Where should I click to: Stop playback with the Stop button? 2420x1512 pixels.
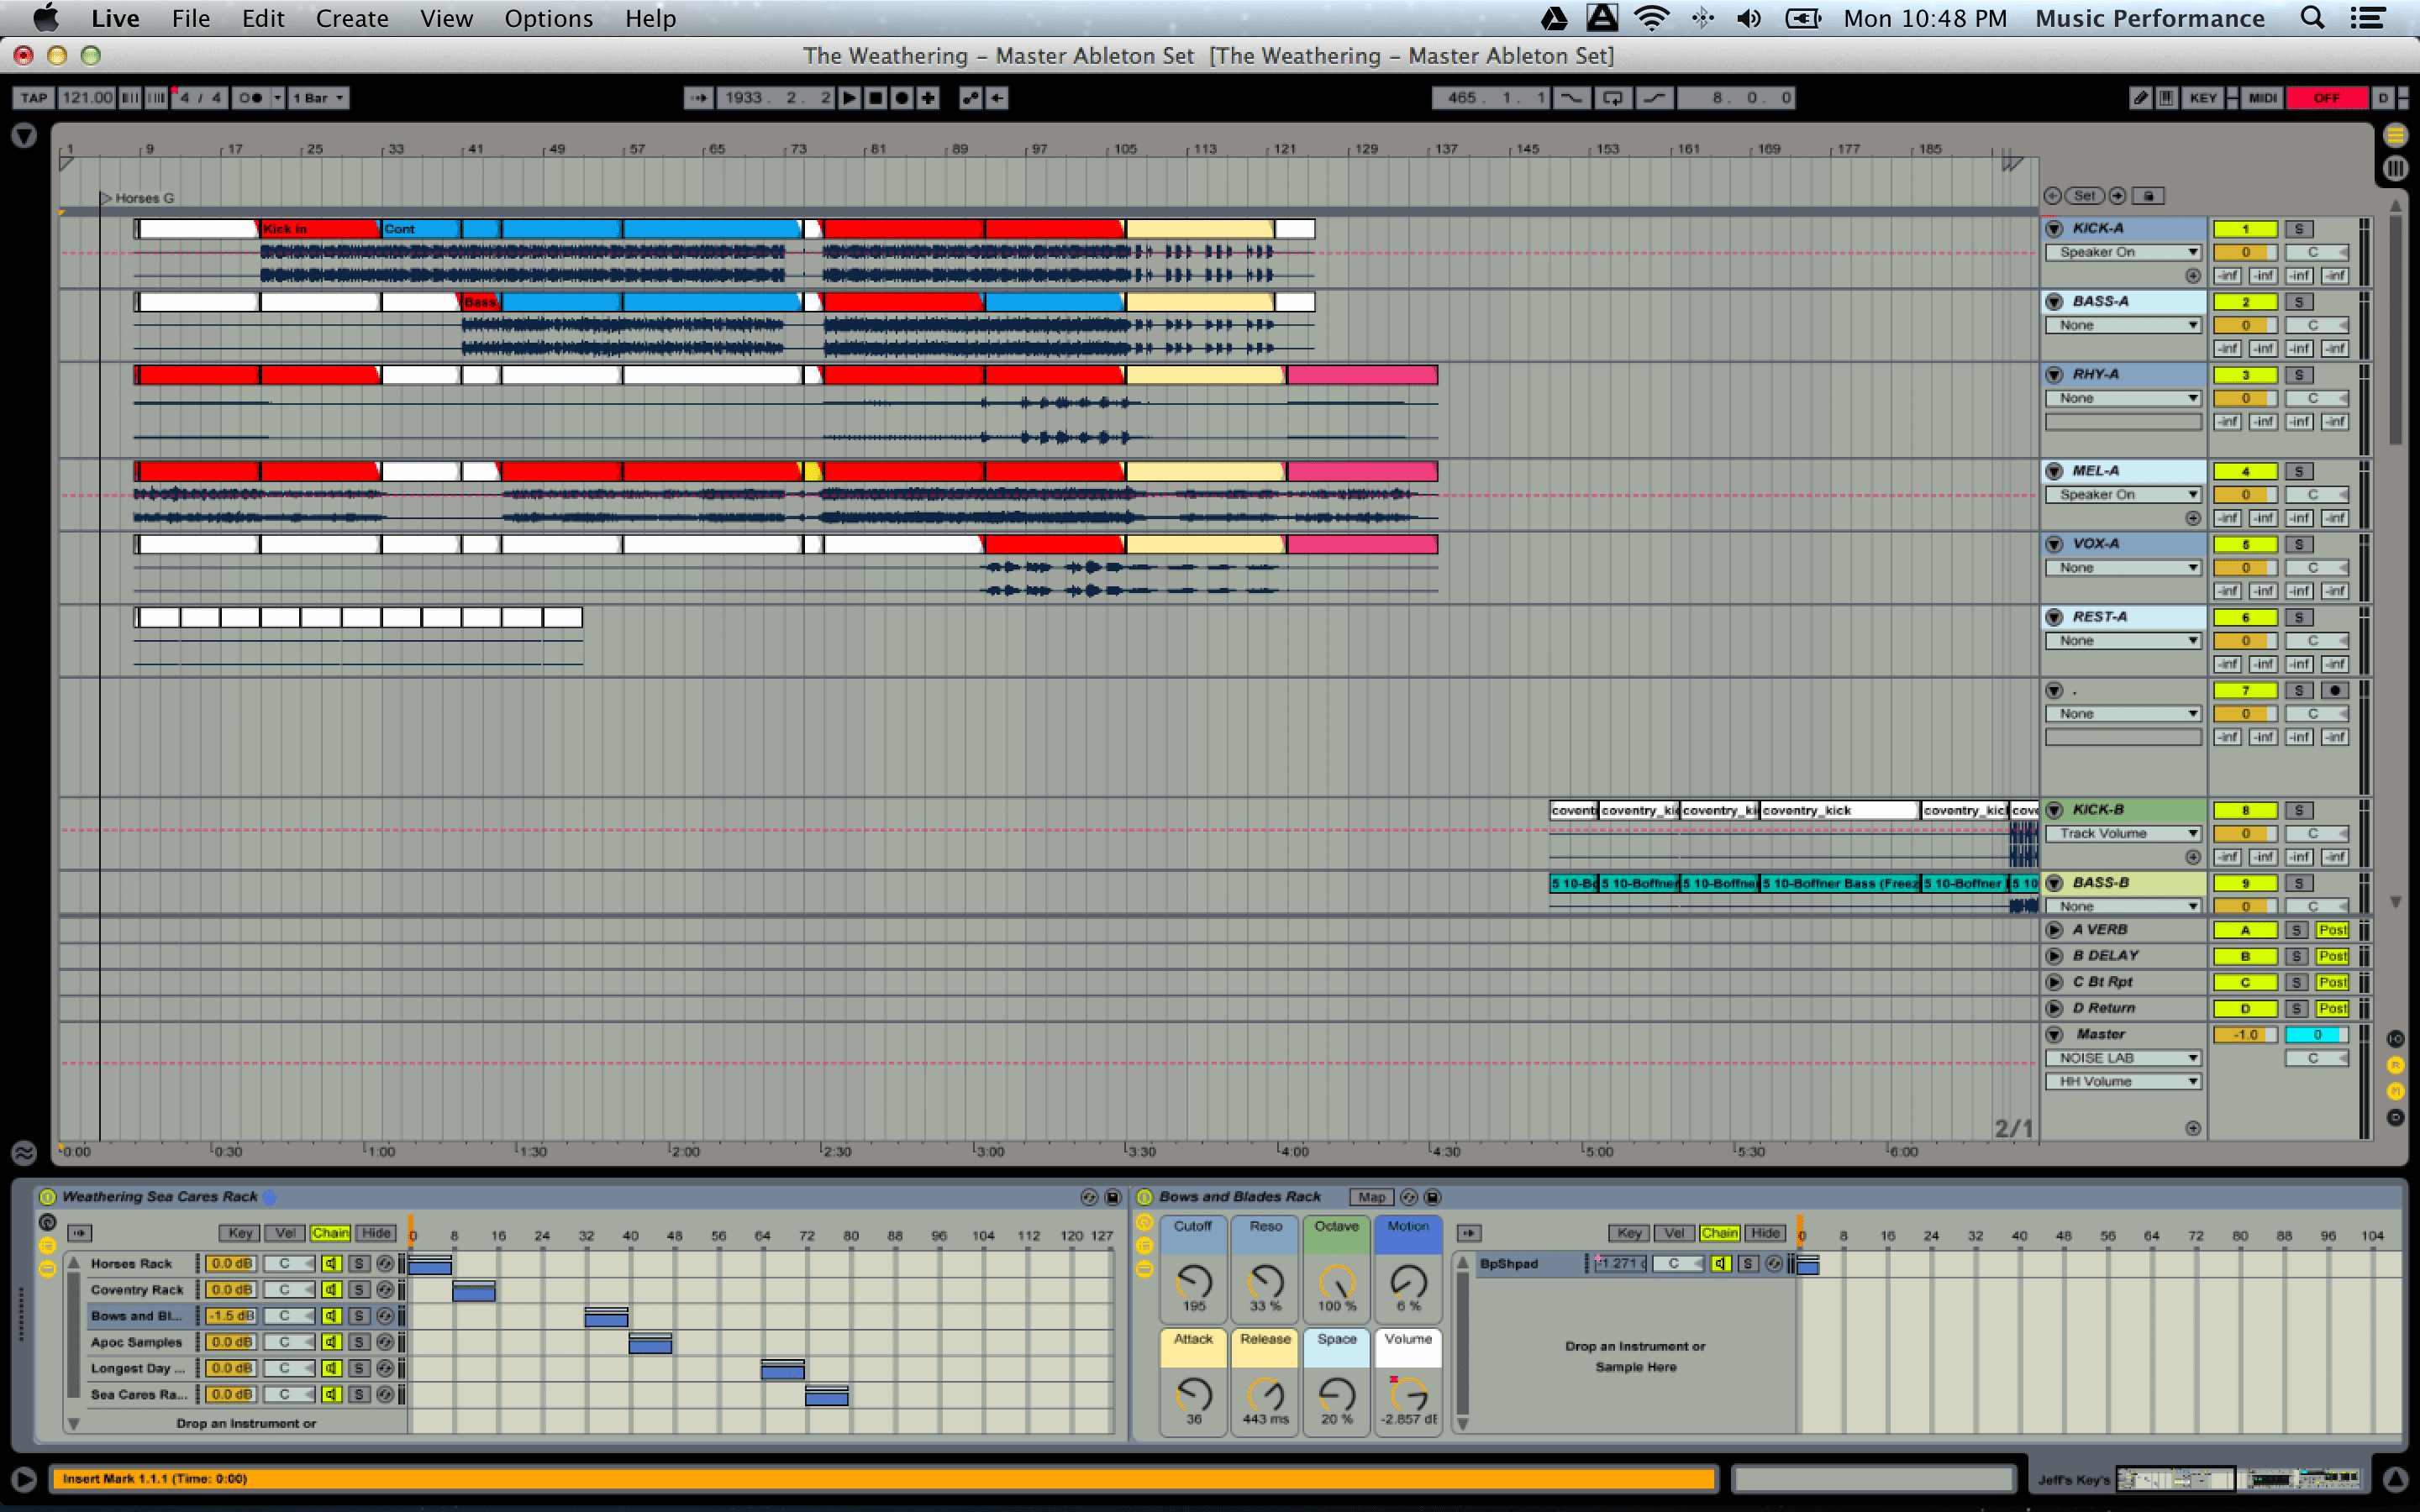(875, 97)
